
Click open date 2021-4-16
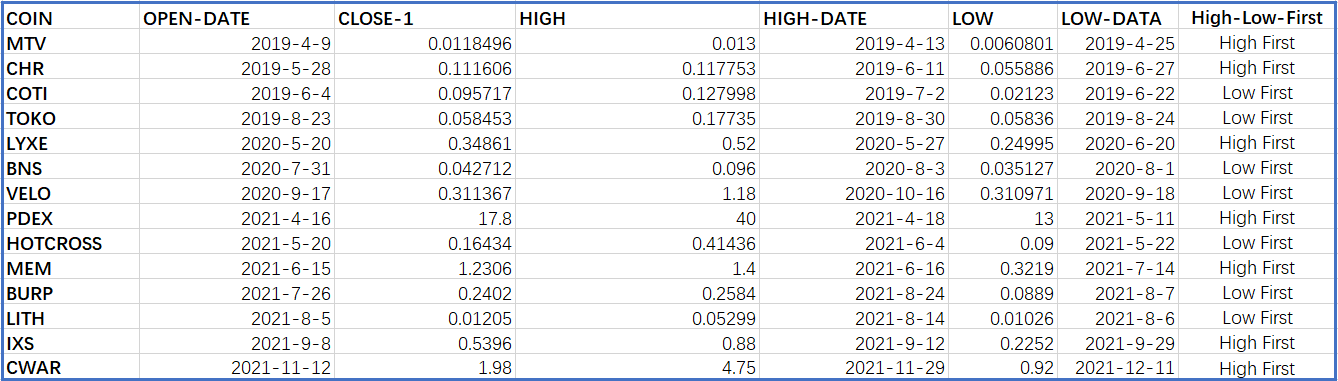[x=288, y=218]
